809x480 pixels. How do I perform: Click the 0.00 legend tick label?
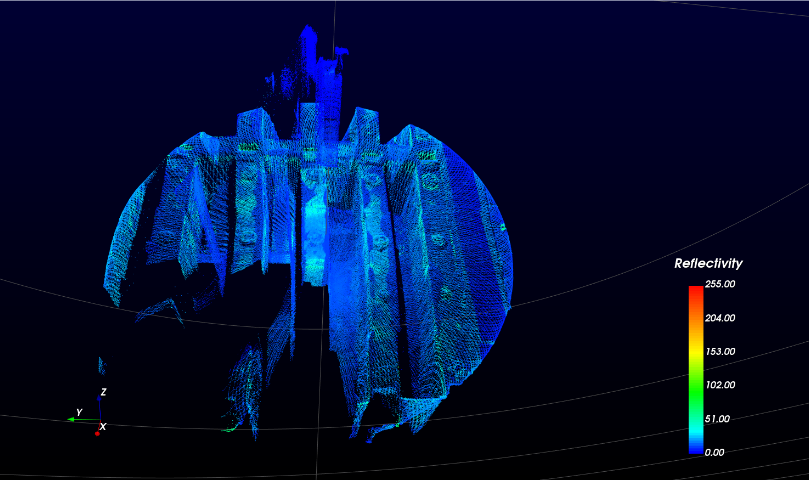pyautogui.click(x=724, y=452)
